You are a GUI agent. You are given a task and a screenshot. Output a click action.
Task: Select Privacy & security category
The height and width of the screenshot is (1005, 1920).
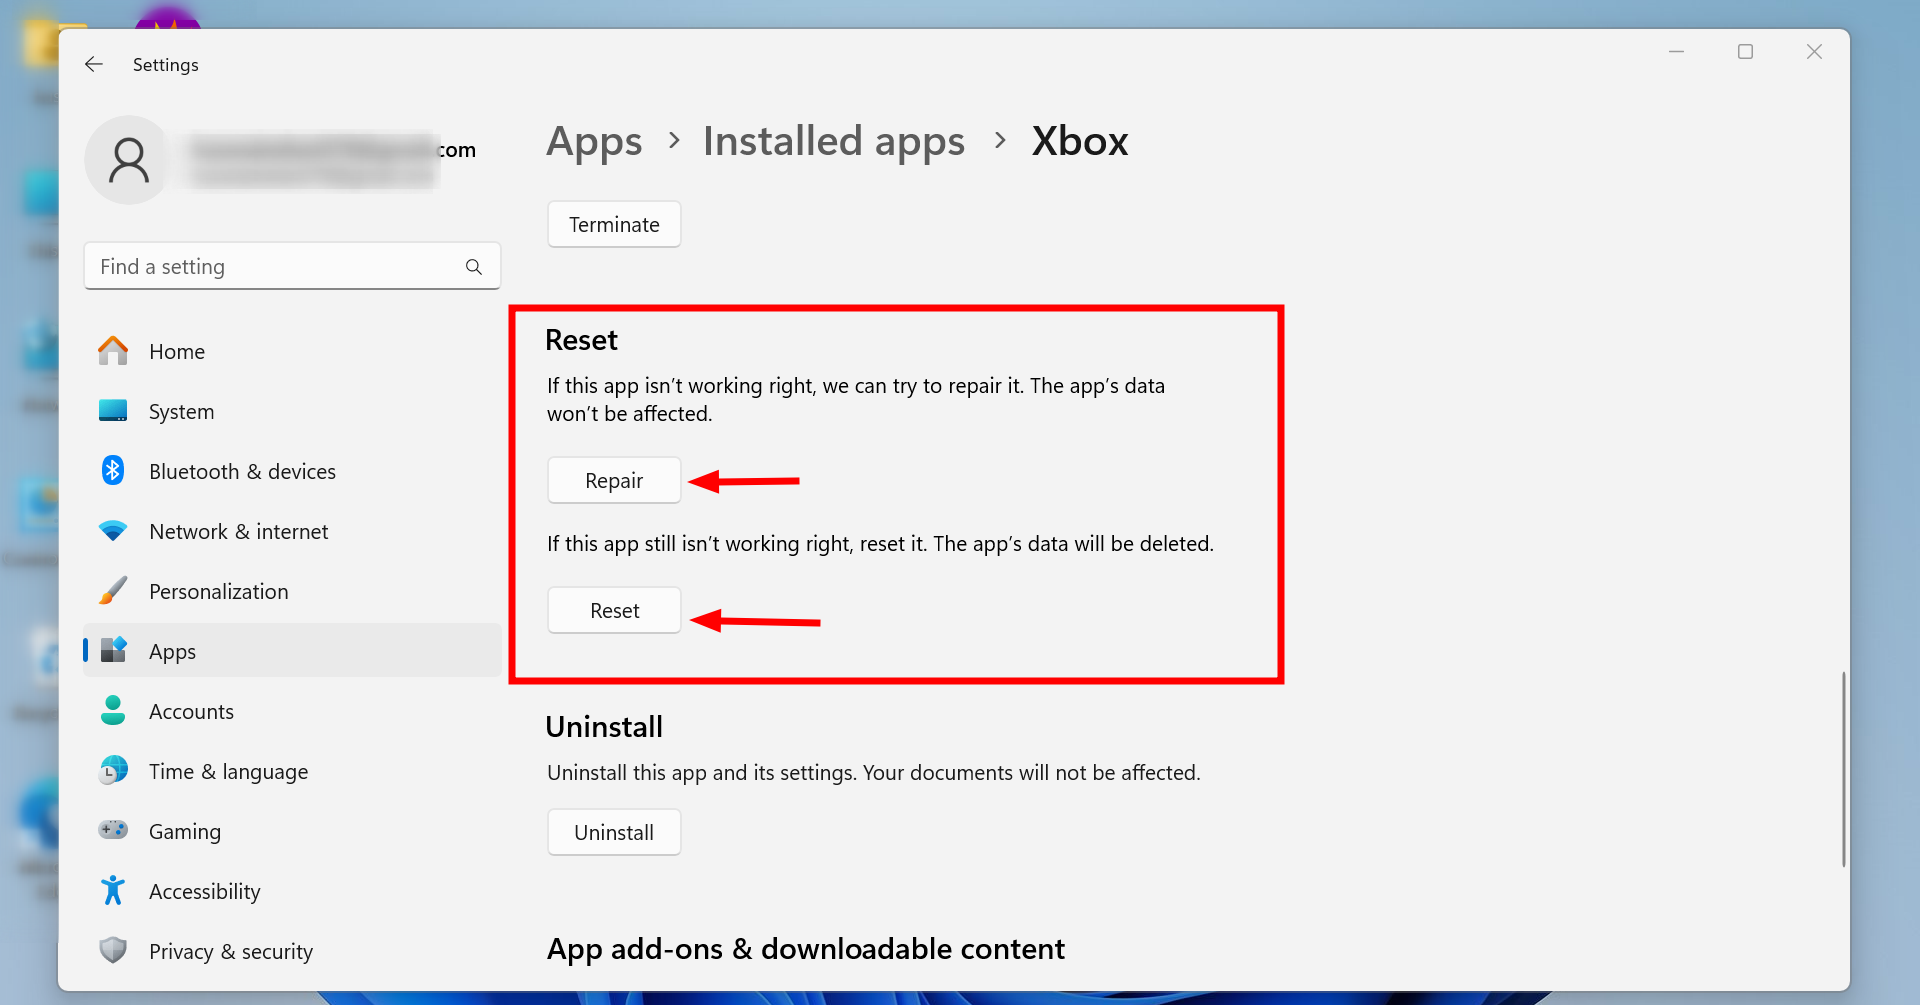click(292, 951)
